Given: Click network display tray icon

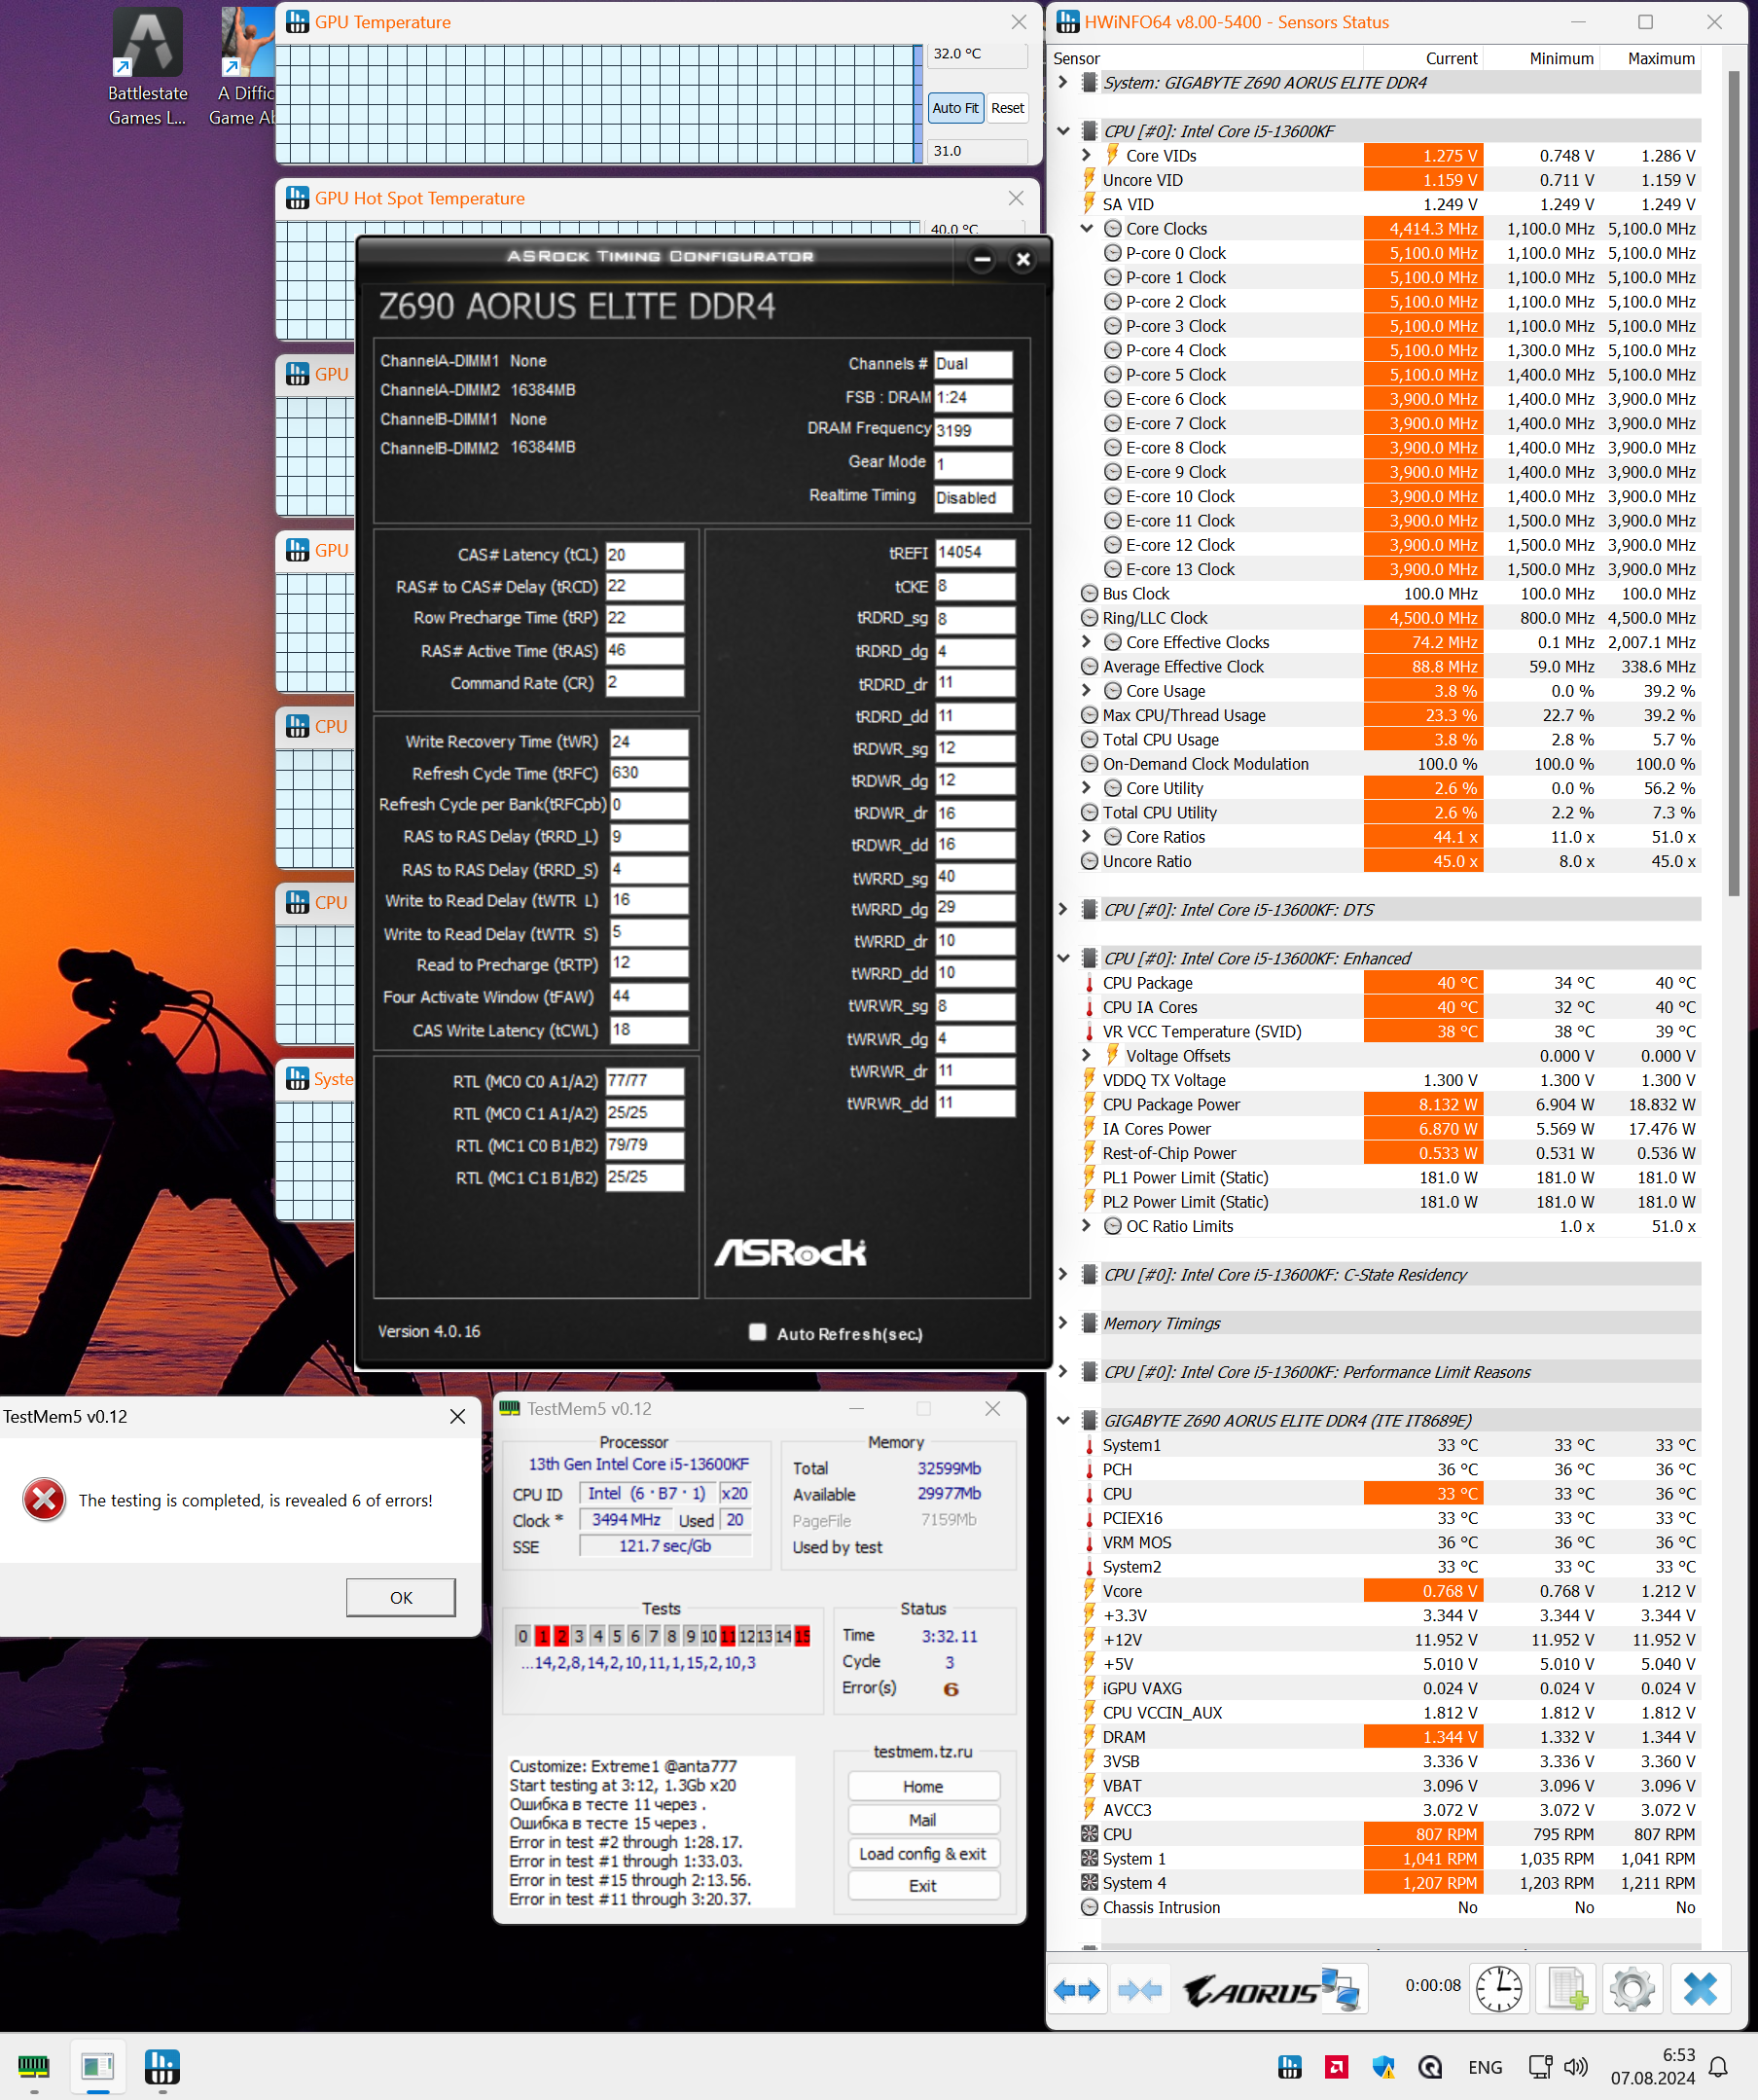Looking at the screenshot, I should click(1540, 2067).
